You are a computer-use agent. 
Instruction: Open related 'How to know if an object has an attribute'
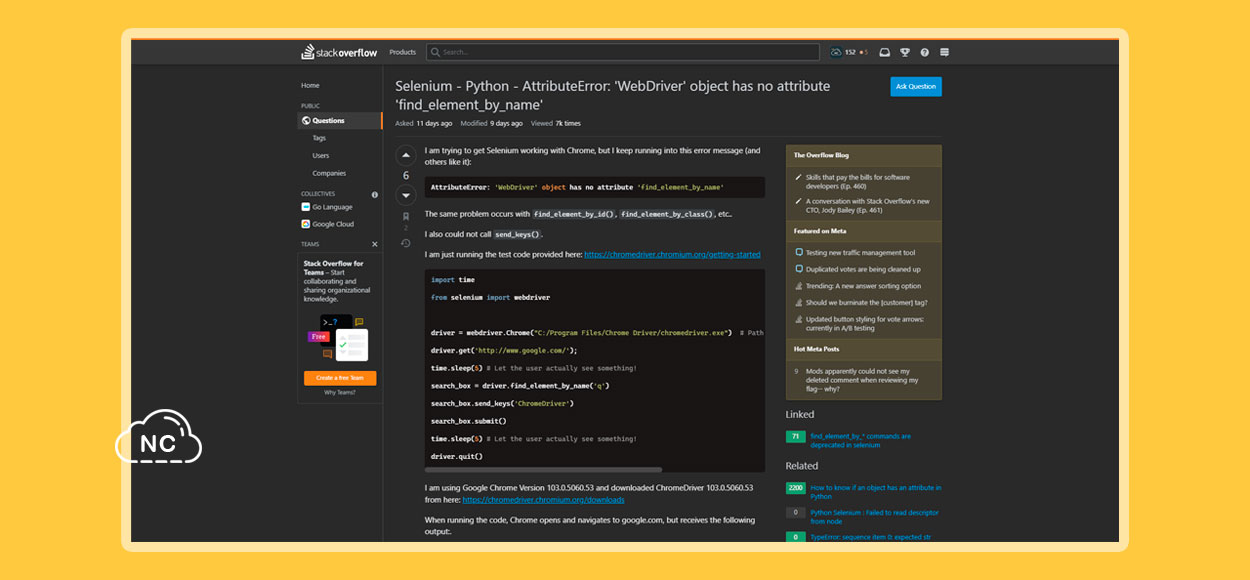tap(875, 492)
